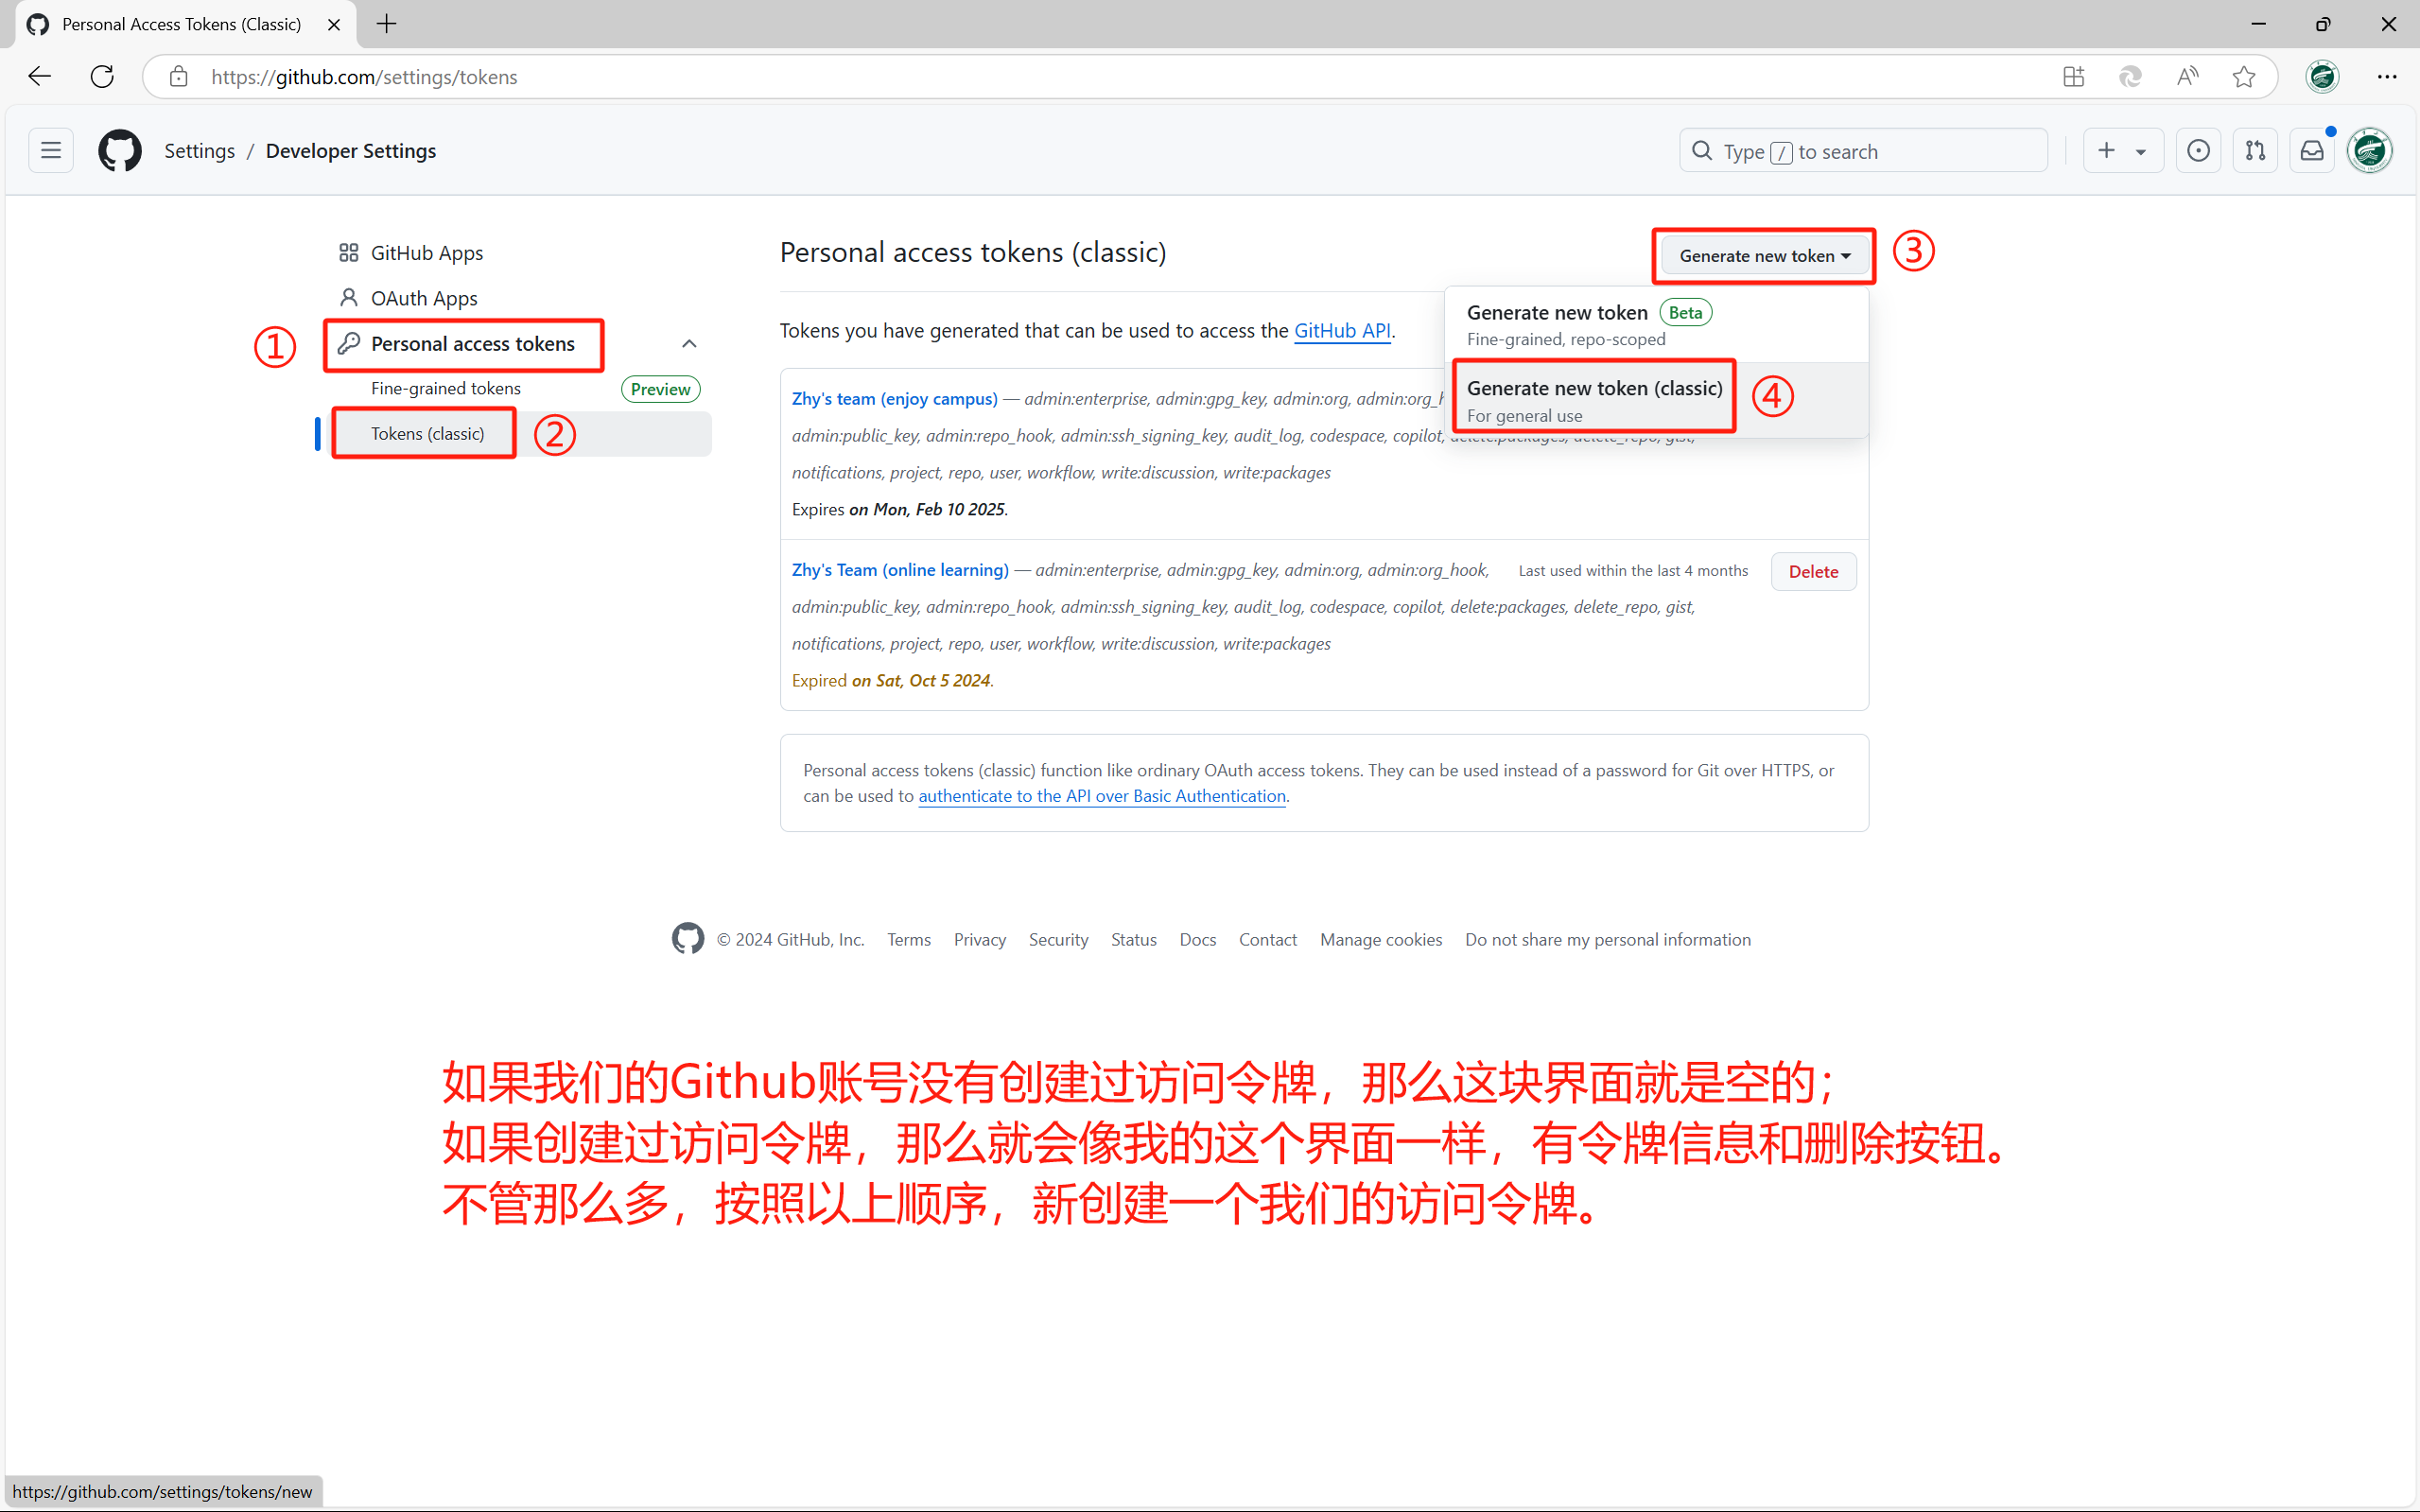Image resolution: width=2420 pixels, height=1512 pixels.
Task: Open Terms footer link
Action: (908, 939)
